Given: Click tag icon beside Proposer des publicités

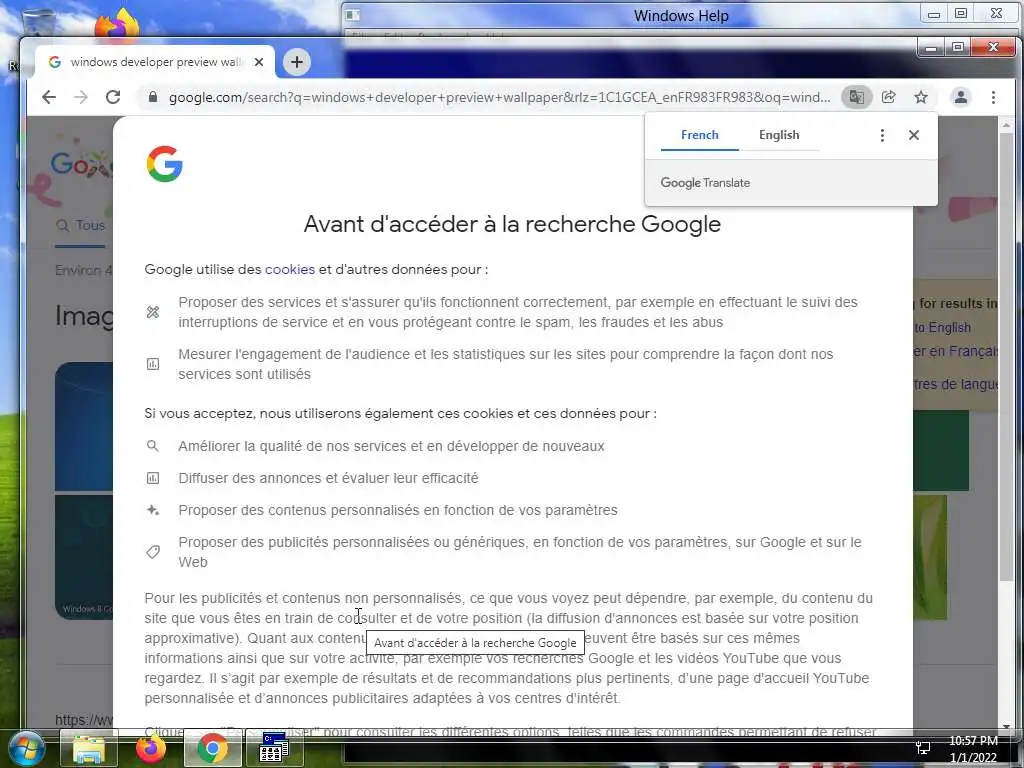Looking at the screenshot, I should pyautogui.click(x=153, y=552).
